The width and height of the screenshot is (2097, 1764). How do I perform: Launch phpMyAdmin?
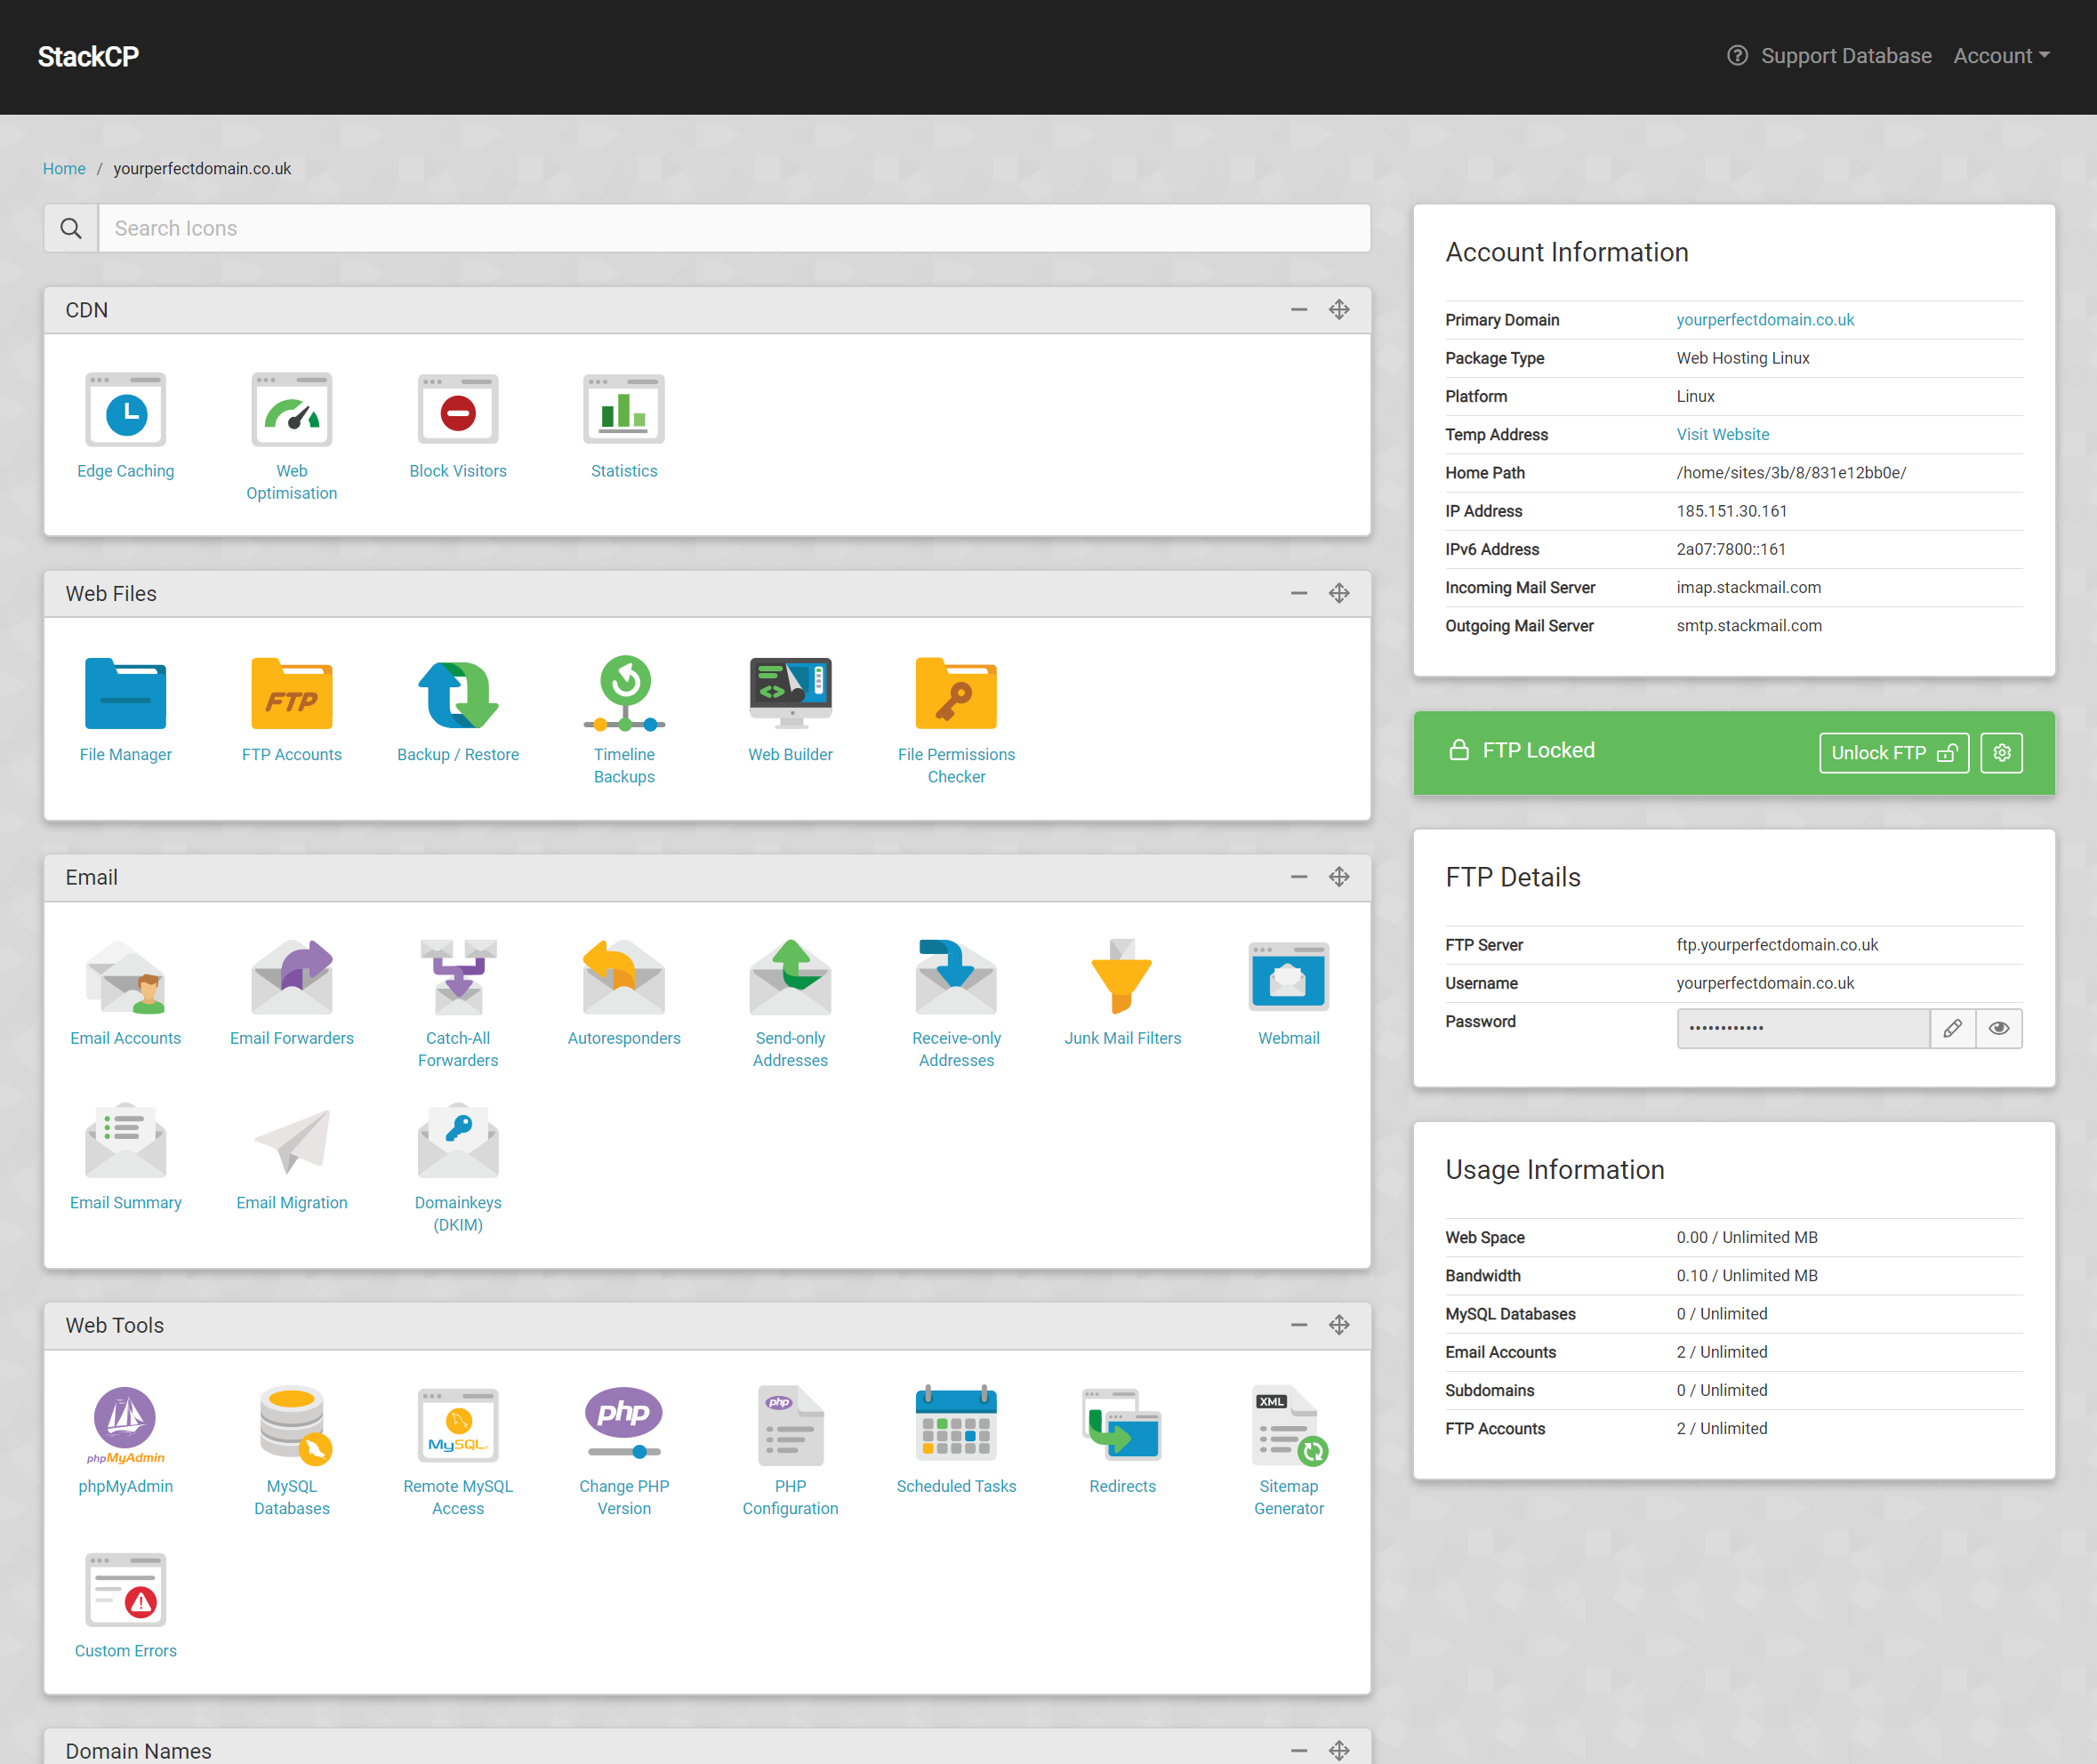125,1440
